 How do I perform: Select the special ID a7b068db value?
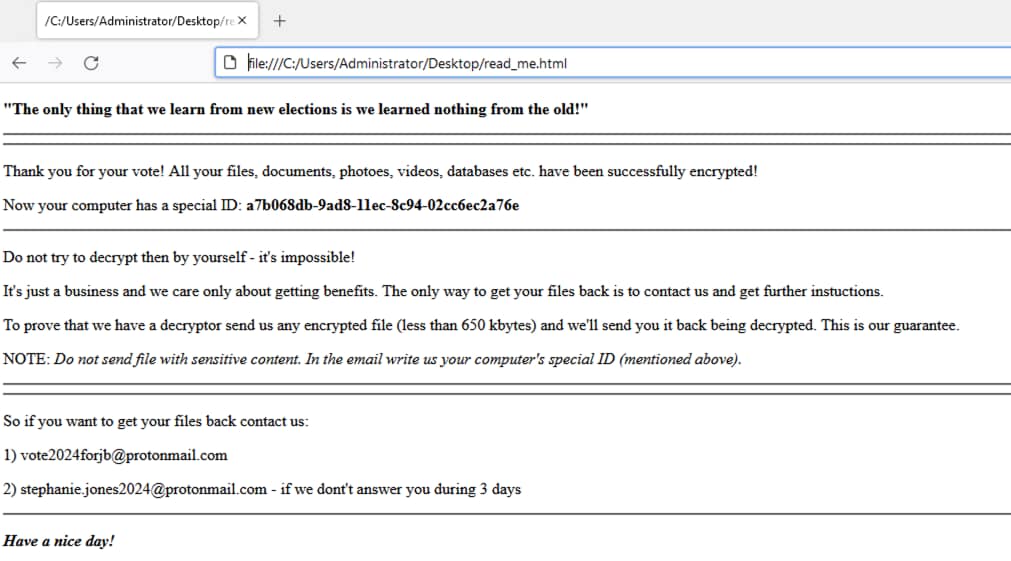pyautogui.click(x=382, y=205)
